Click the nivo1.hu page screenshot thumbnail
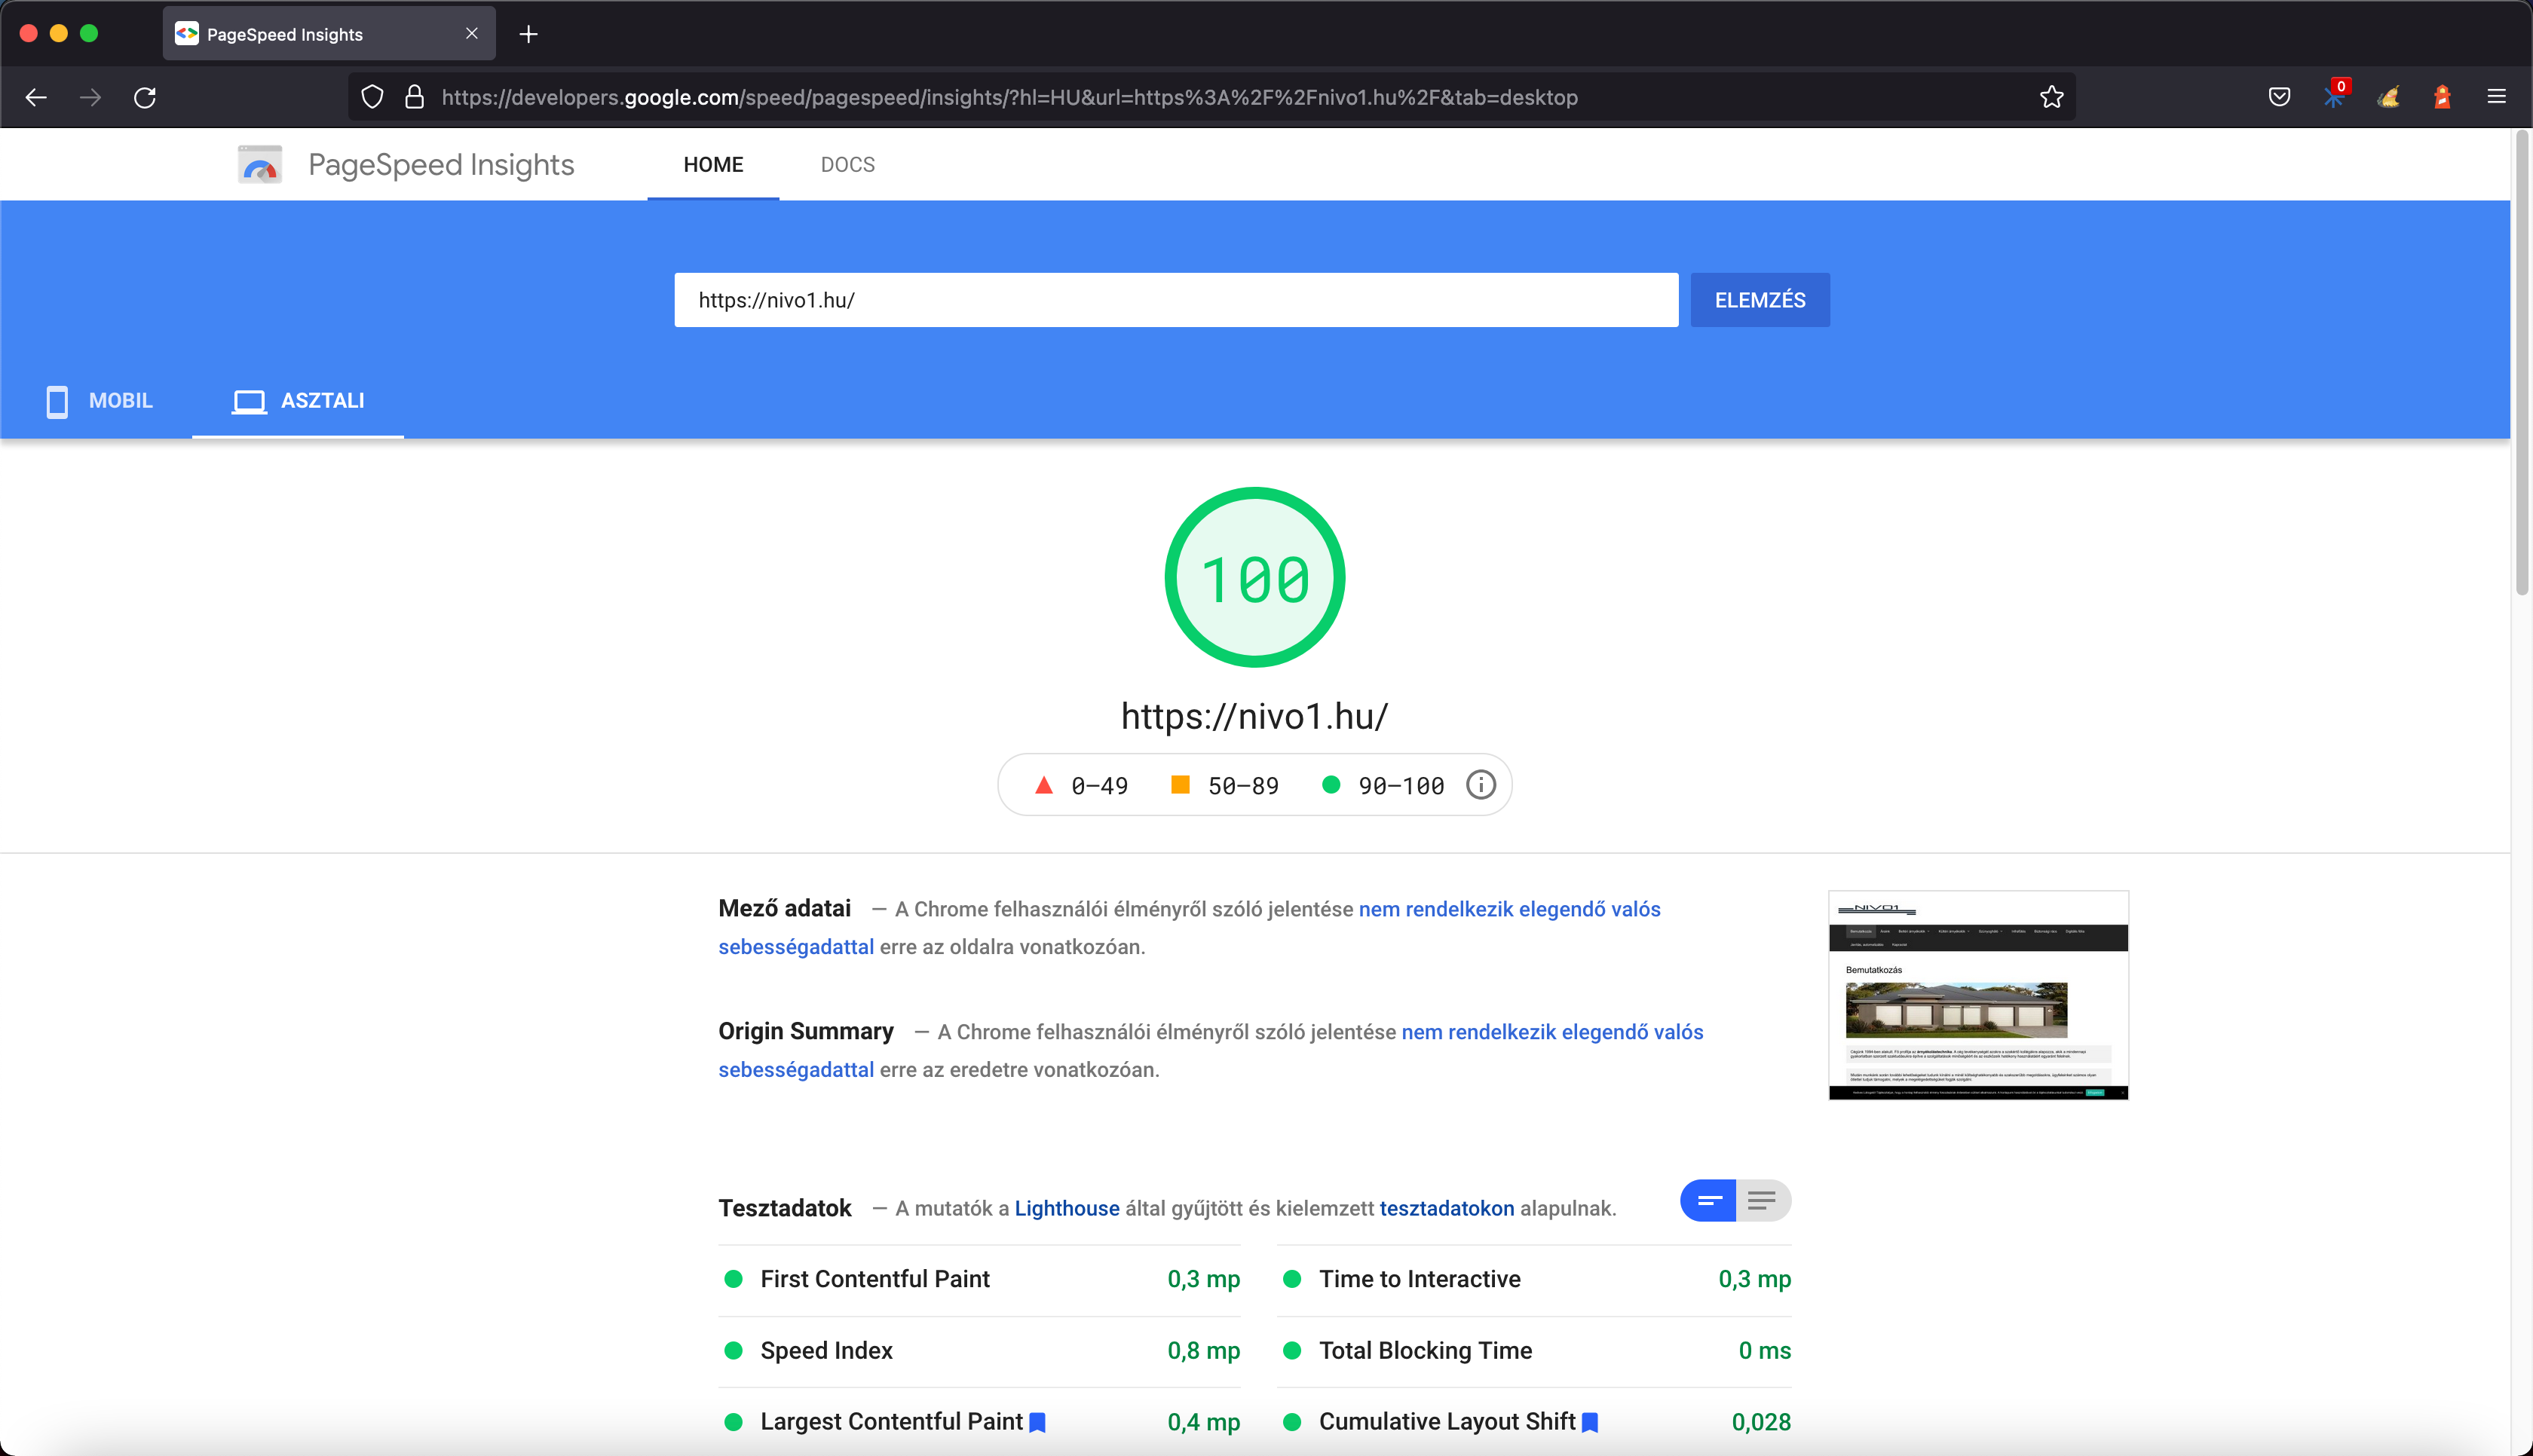2533x1456 pixels. point(1977,995)
